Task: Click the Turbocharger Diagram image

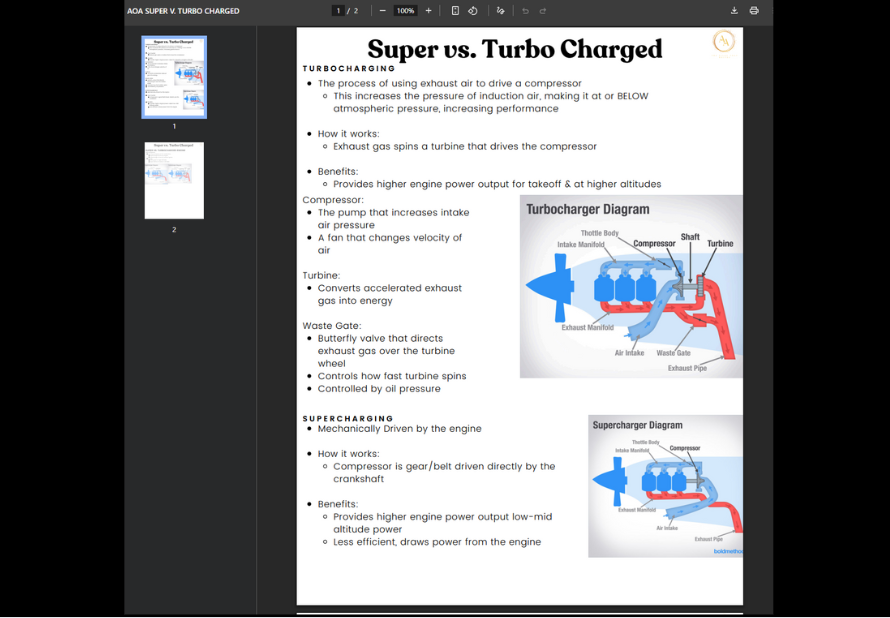Action: coord(631,287)
